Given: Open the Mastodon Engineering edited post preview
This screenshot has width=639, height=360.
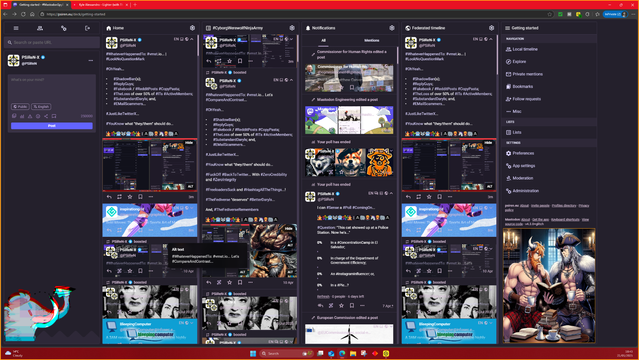Looking at the screenshot, I should (x=349, y=120).
